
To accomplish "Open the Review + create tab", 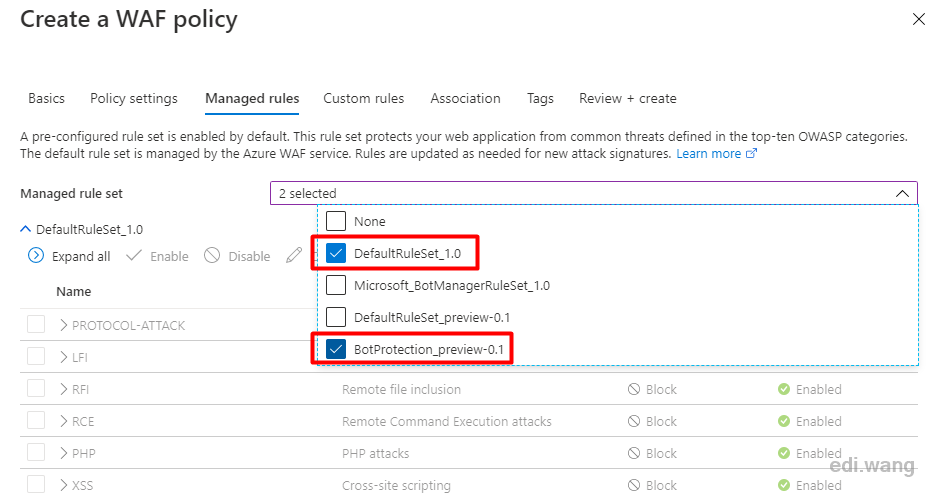I will click(x=628, y=98).
